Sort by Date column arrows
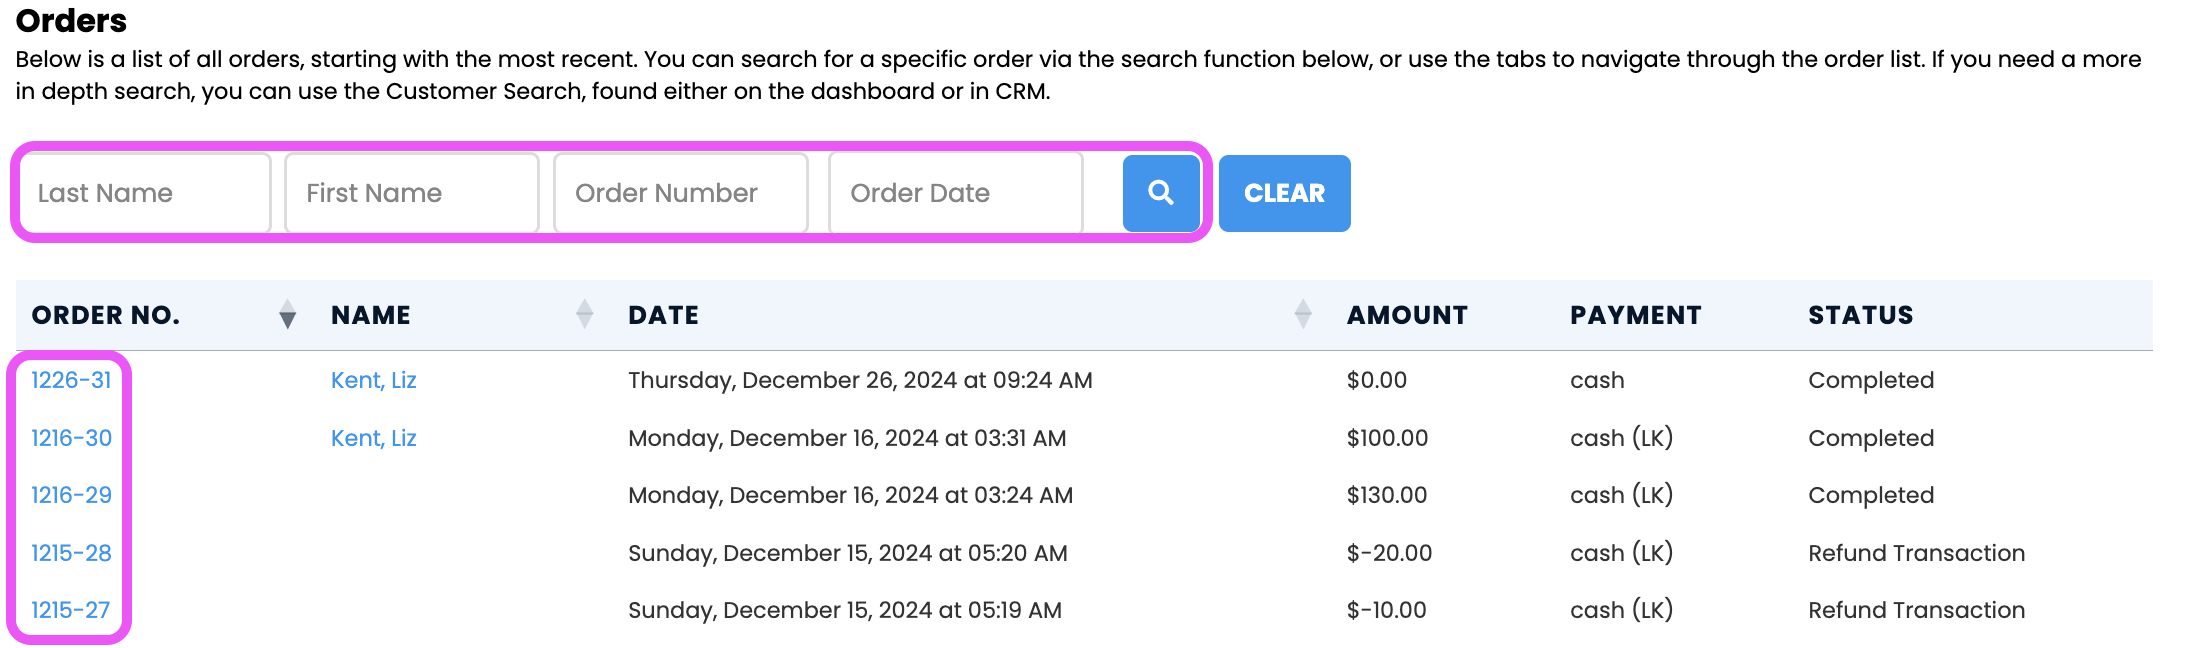This screenshot has height=648, width=2188. click(x=1303, y=314)
